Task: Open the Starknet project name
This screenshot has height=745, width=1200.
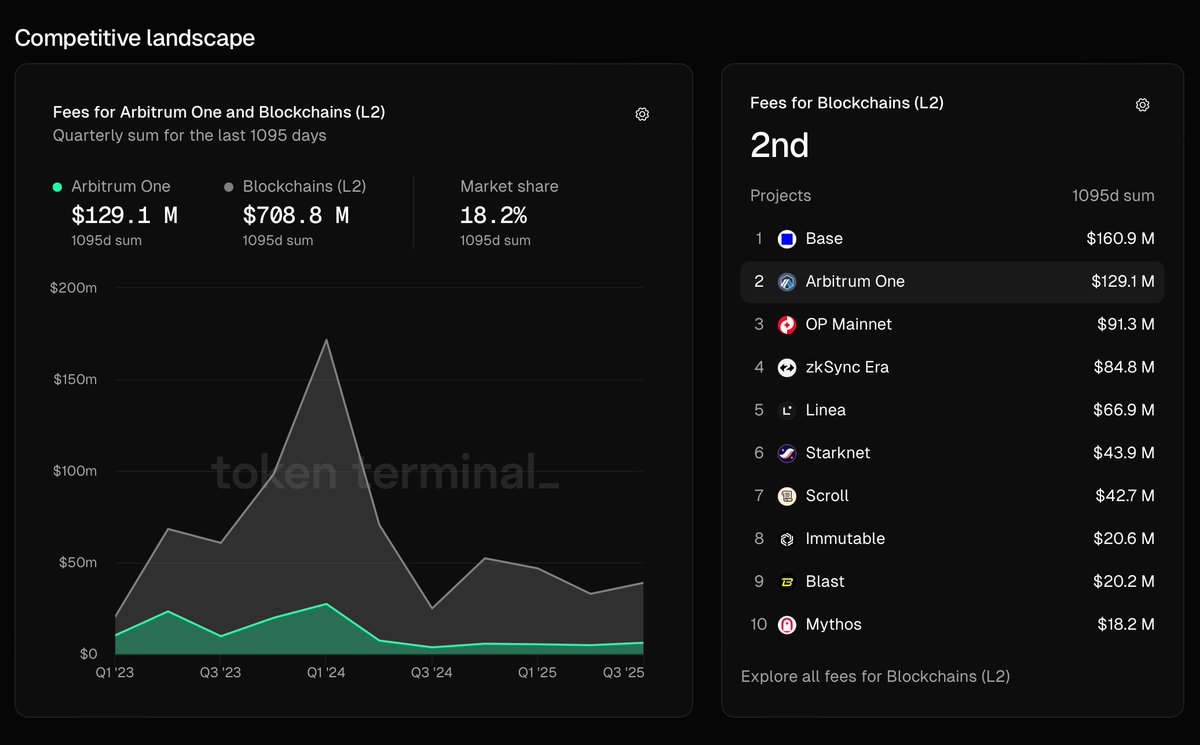Action: (838, 453)
